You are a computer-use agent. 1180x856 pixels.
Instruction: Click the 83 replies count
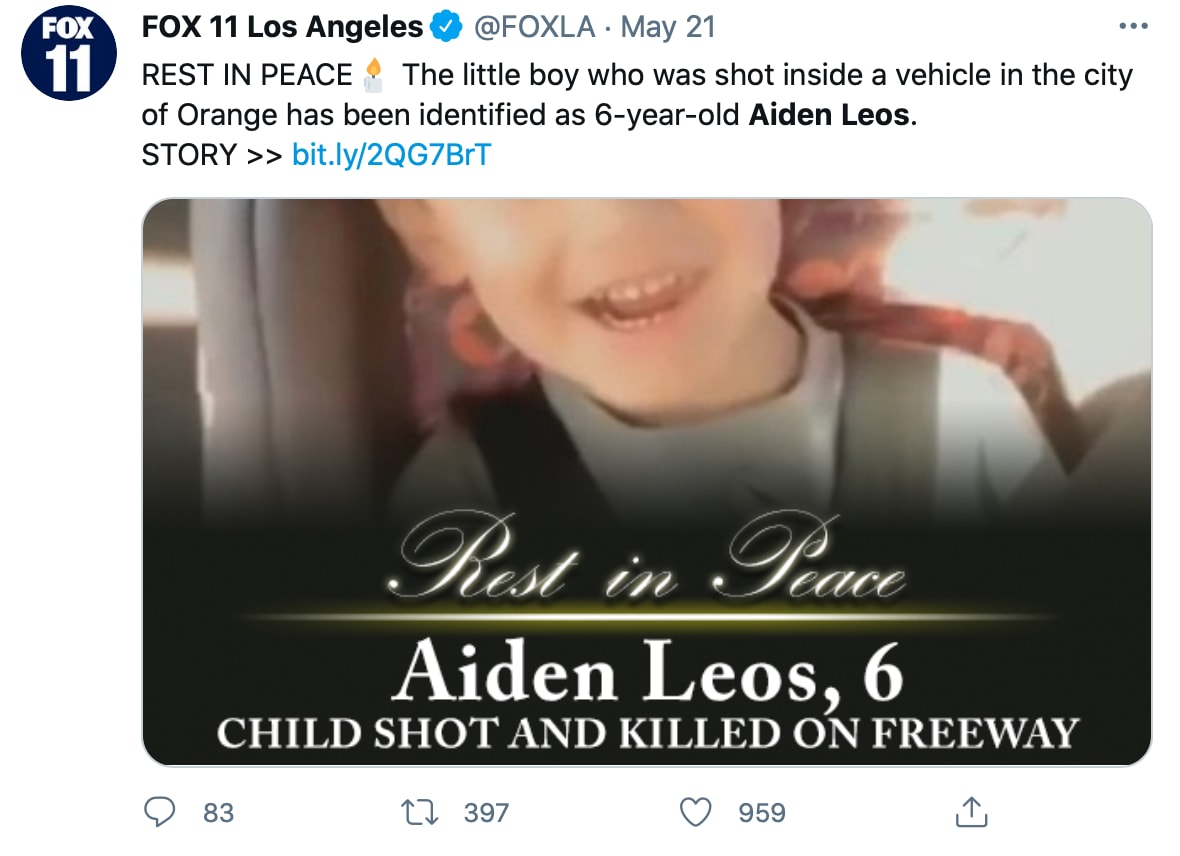[218, 813]
